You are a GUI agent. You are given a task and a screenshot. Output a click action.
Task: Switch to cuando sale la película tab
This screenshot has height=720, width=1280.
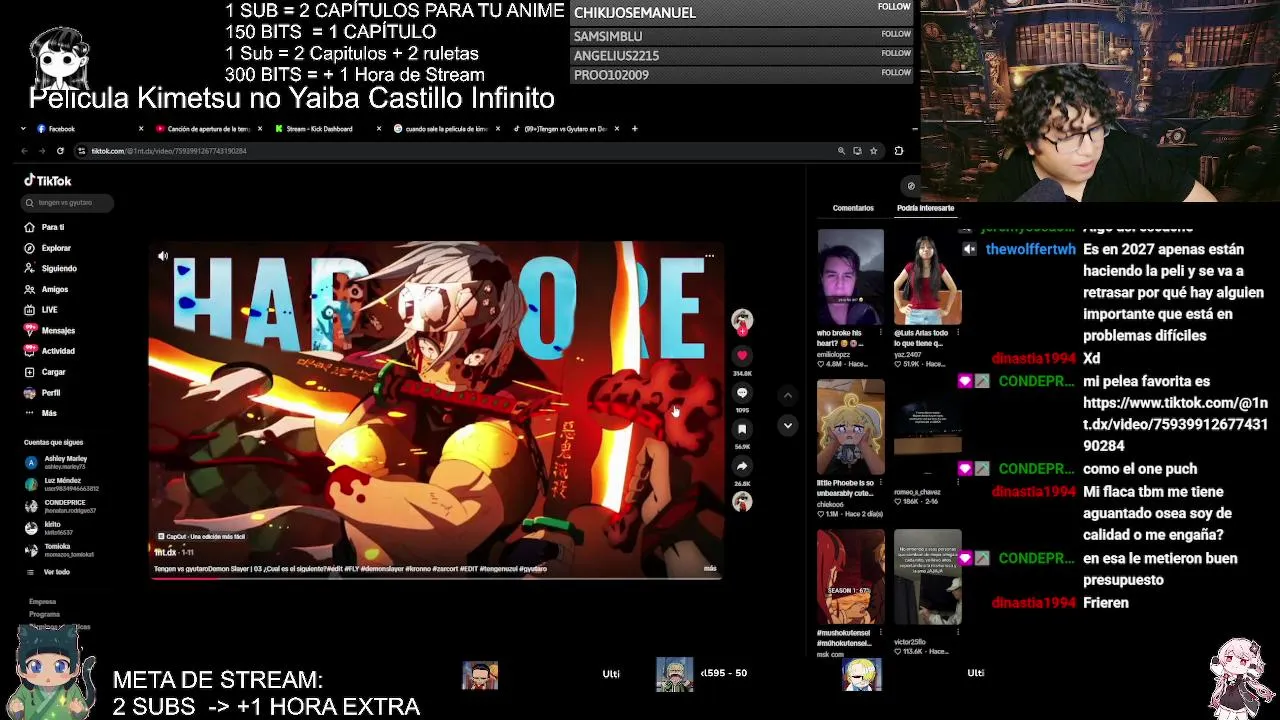[446, 129]
